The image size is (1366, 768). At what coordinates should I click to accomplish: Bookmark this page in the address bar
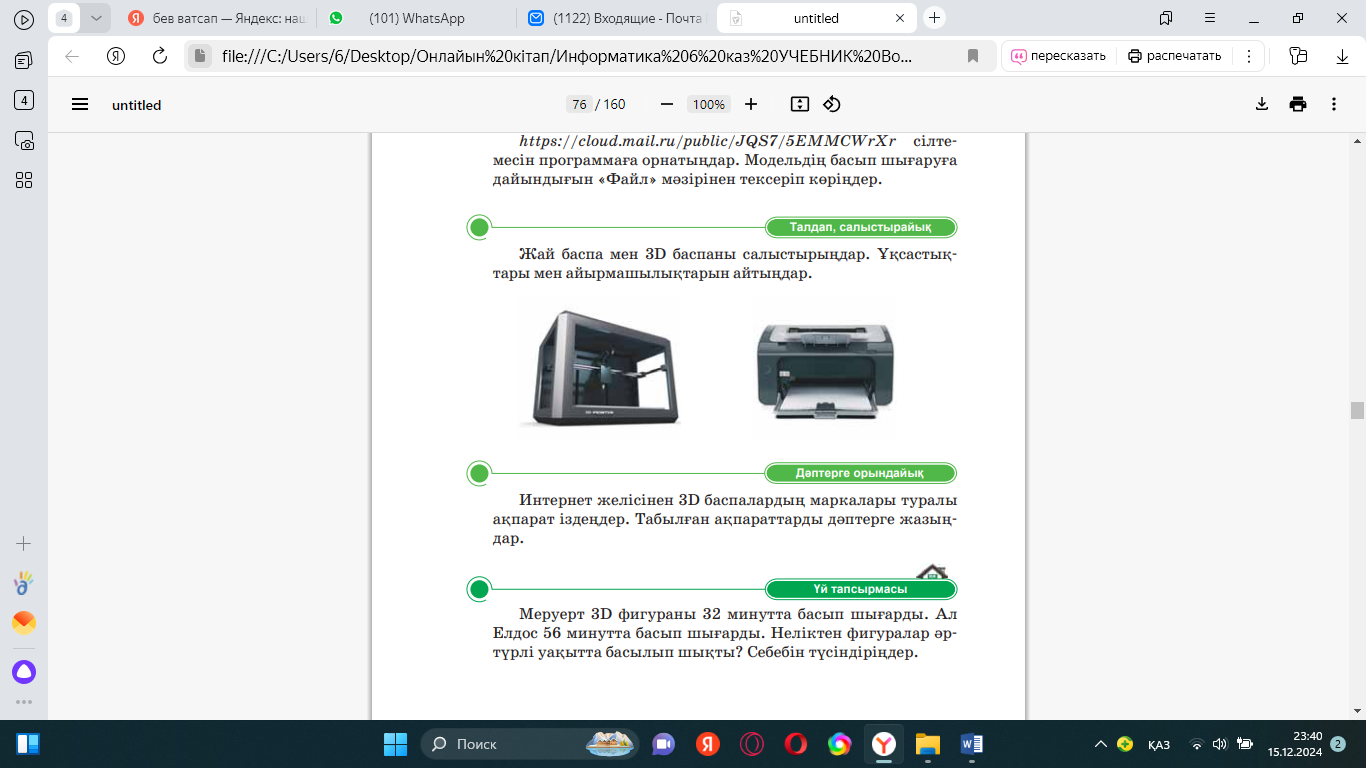(973, 56)
